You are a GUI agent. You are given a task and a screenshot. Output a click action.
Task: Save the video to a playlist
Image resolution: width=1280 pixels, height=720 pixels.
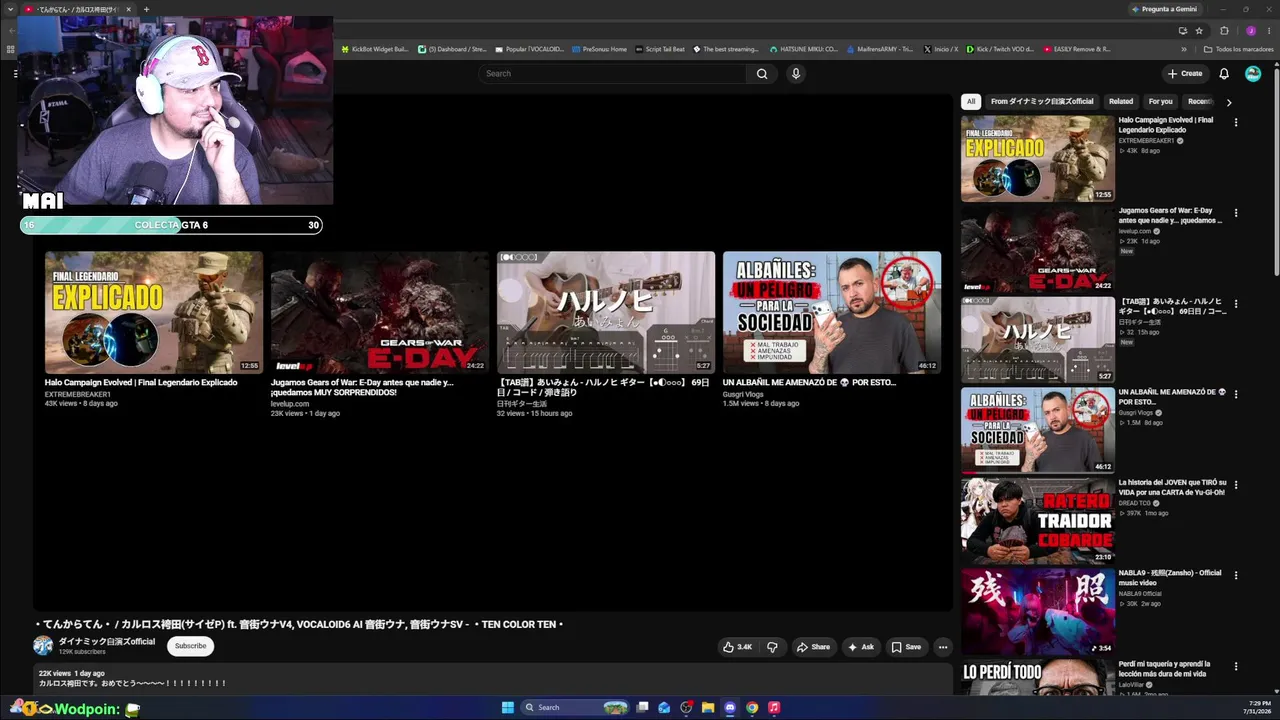coord(906,647)
